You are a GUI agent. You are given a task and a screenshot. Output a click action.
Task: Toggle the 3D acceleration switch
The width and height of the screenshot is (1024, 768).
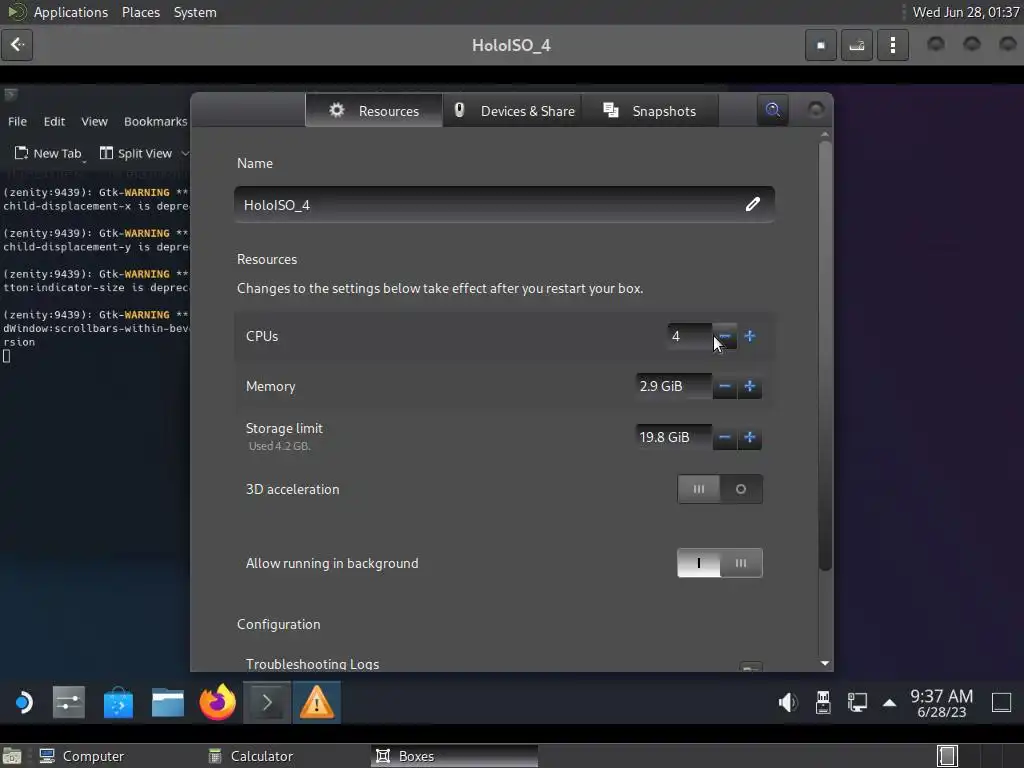(720, 489)
